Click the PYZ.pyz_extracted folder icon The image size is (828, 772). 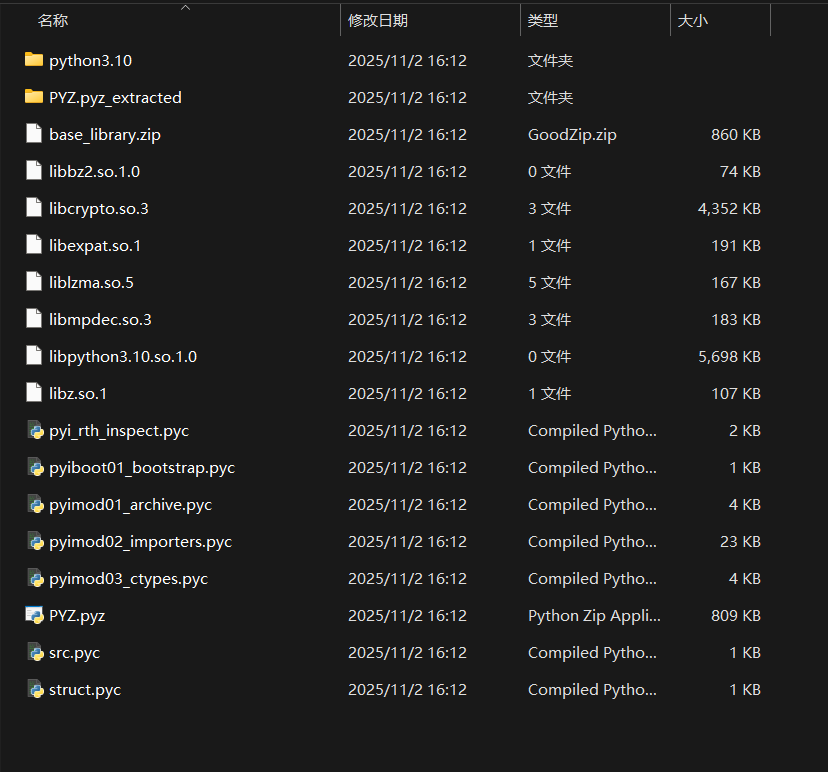click(x=34, y=97)
